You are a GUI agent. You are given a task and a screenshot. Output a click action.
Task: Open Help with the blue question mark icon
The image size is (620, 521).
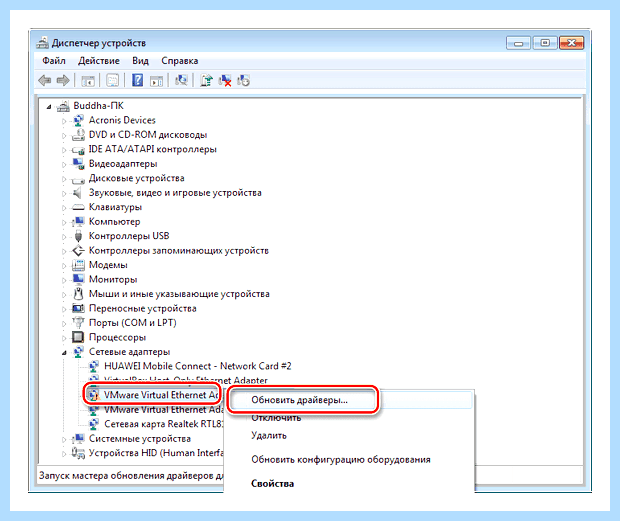click(137, 81)
